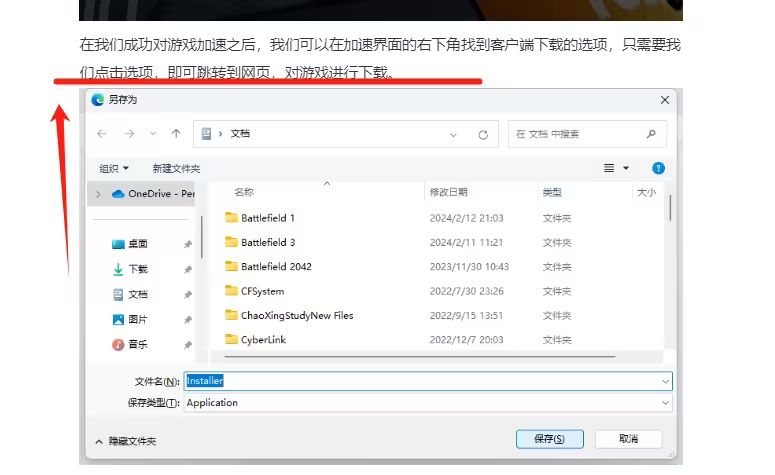Click the Edge icon in dialog title
Image resolution: width=775 pixels, height=475 pixels.
[x=97, y=100]
